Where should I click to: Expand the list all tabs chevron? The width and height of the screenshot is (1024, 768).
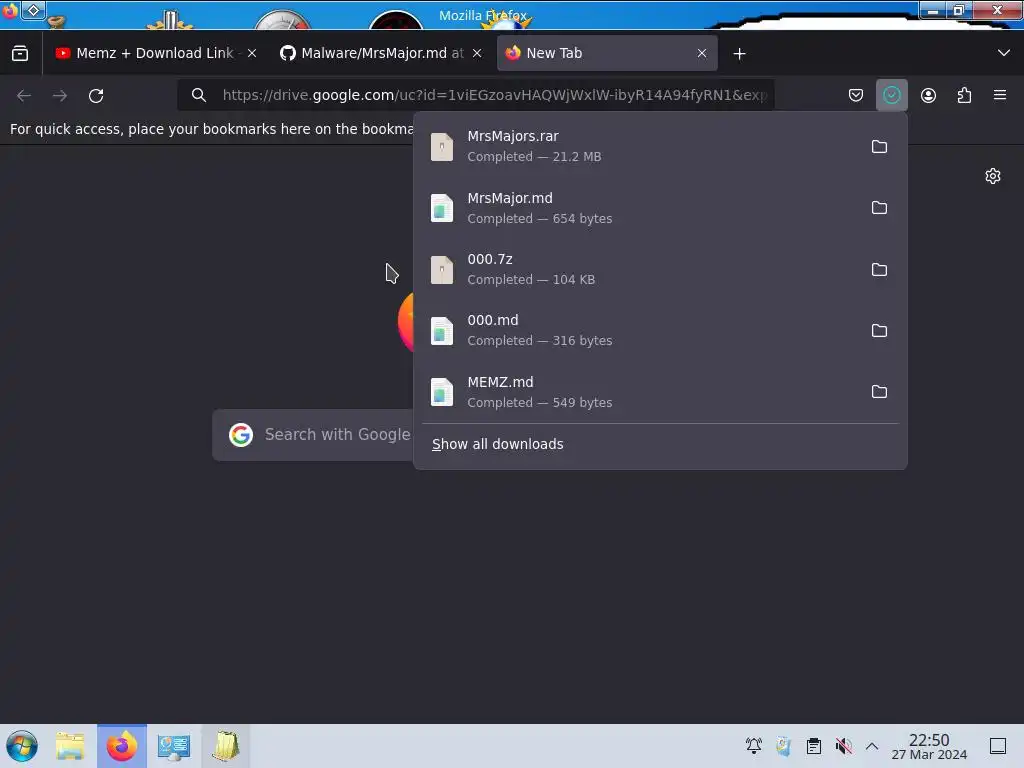click(1004, 53)
